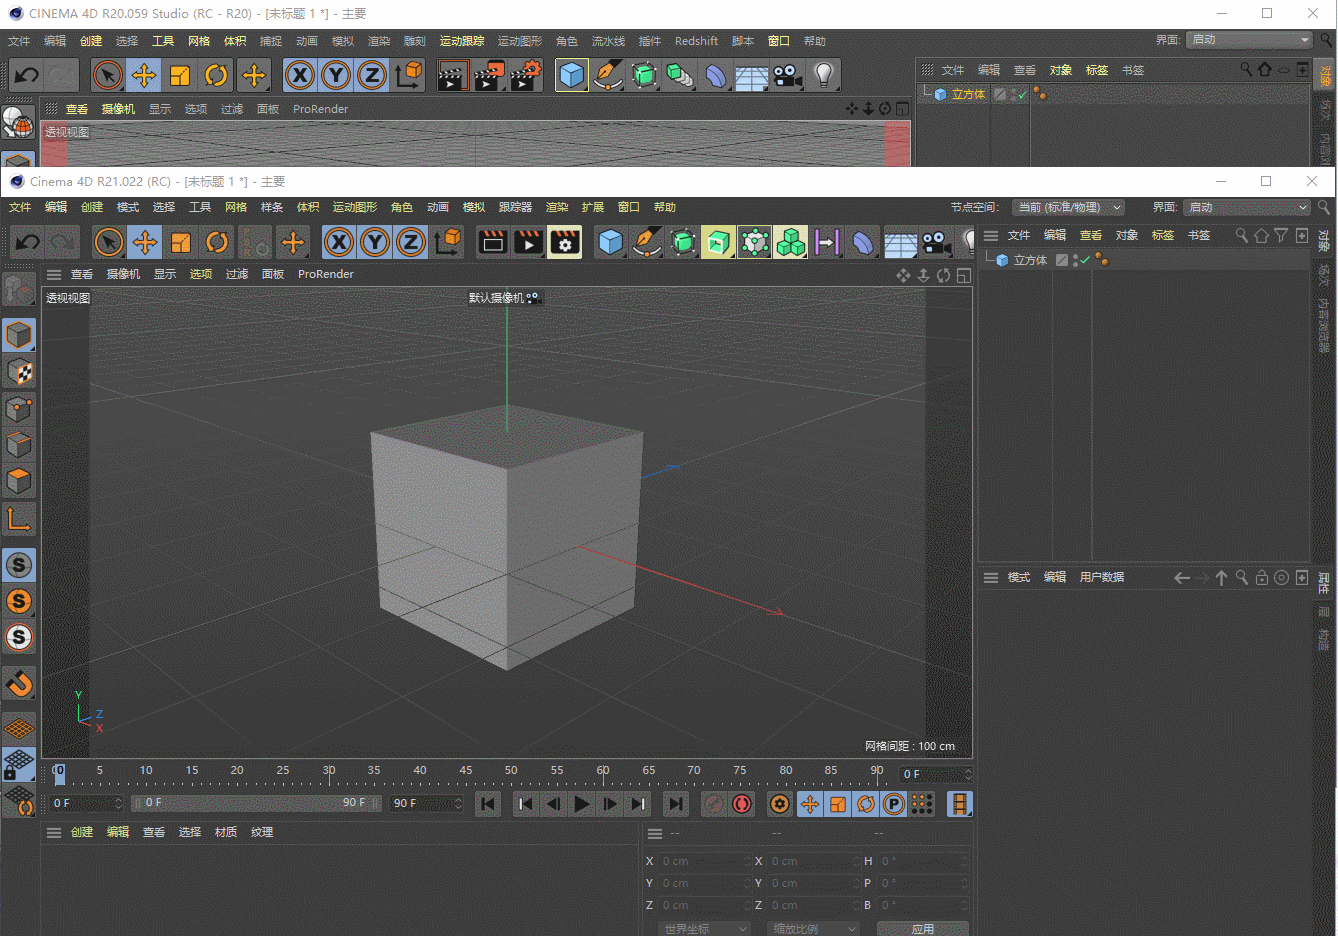This screenshot has width=1338, height=936.
Task: Open the 渲染 menu
Action: click(x=557, y=207)
